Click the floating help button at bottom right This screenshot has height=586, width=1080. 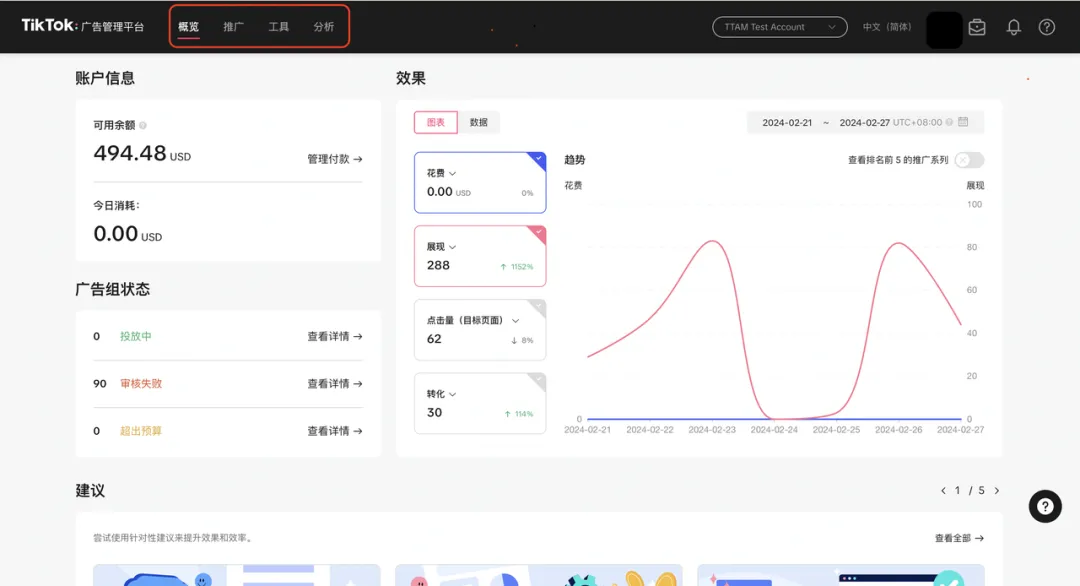(x=1045, y=506)
